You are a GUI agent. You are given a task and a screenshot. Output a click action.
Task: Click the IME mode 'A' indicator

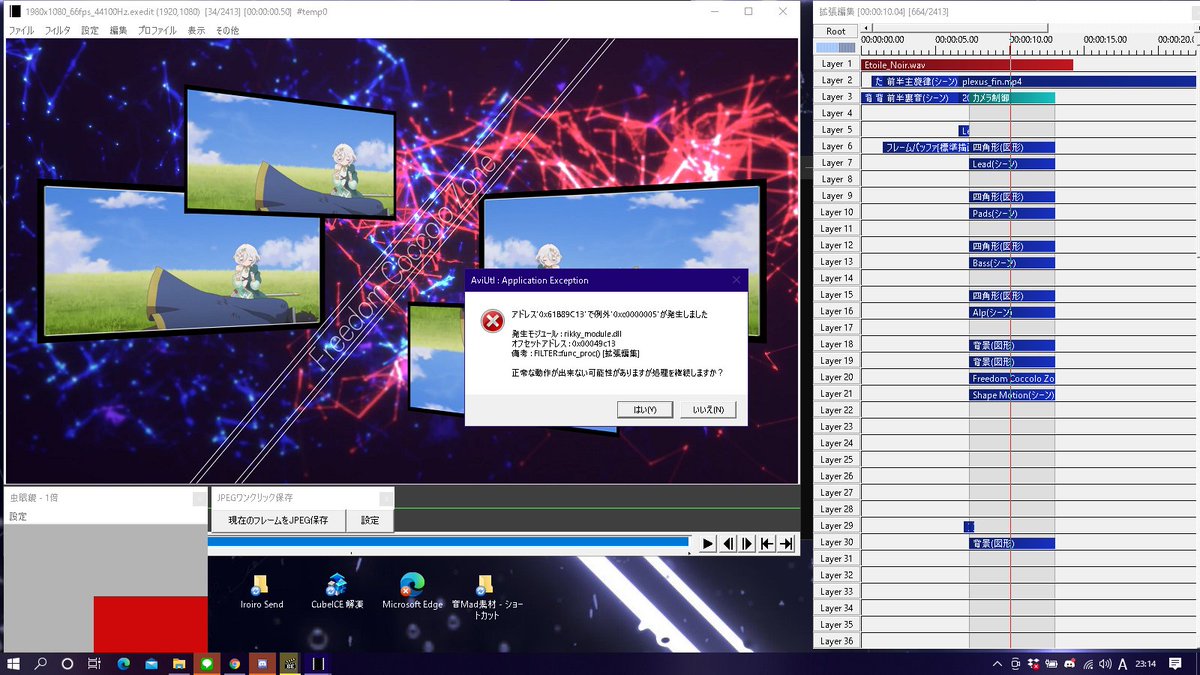(x=1123, y=663)
